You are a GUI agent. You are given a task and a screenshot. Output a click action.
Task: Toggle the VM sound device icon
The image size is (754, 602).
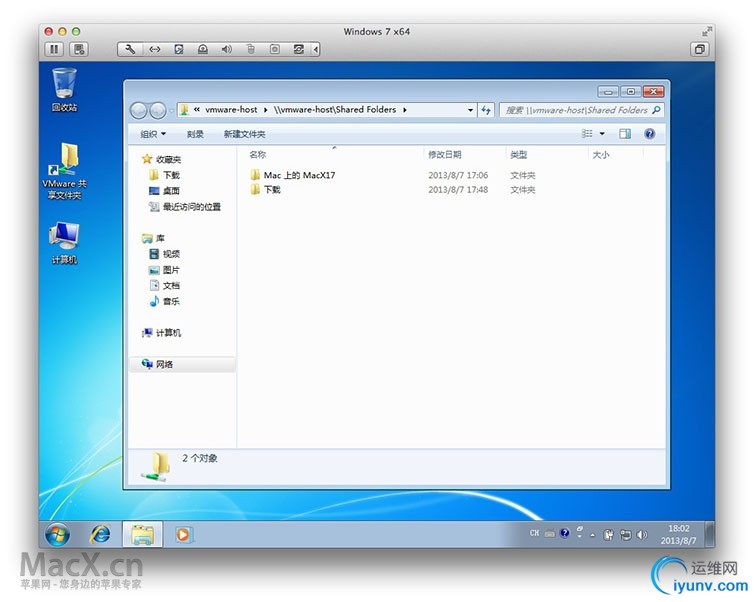point(226,49)
